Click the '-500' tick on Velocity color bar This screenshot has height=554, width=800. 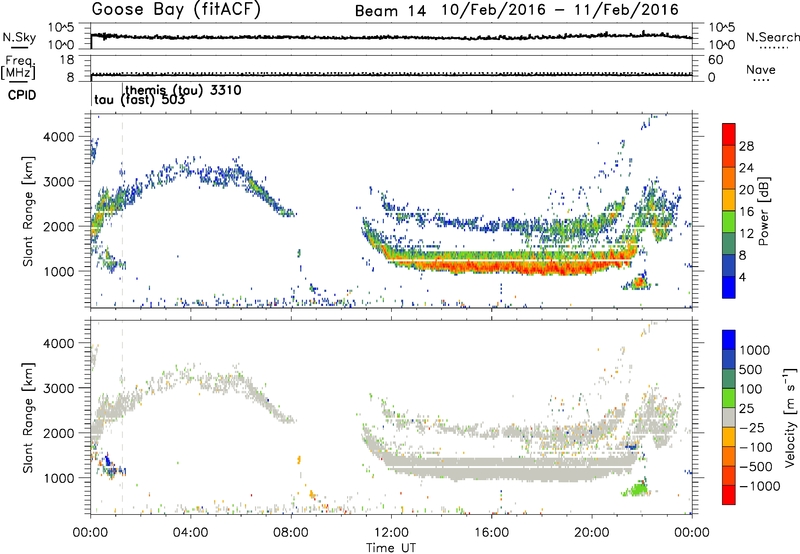coord(756,466)
